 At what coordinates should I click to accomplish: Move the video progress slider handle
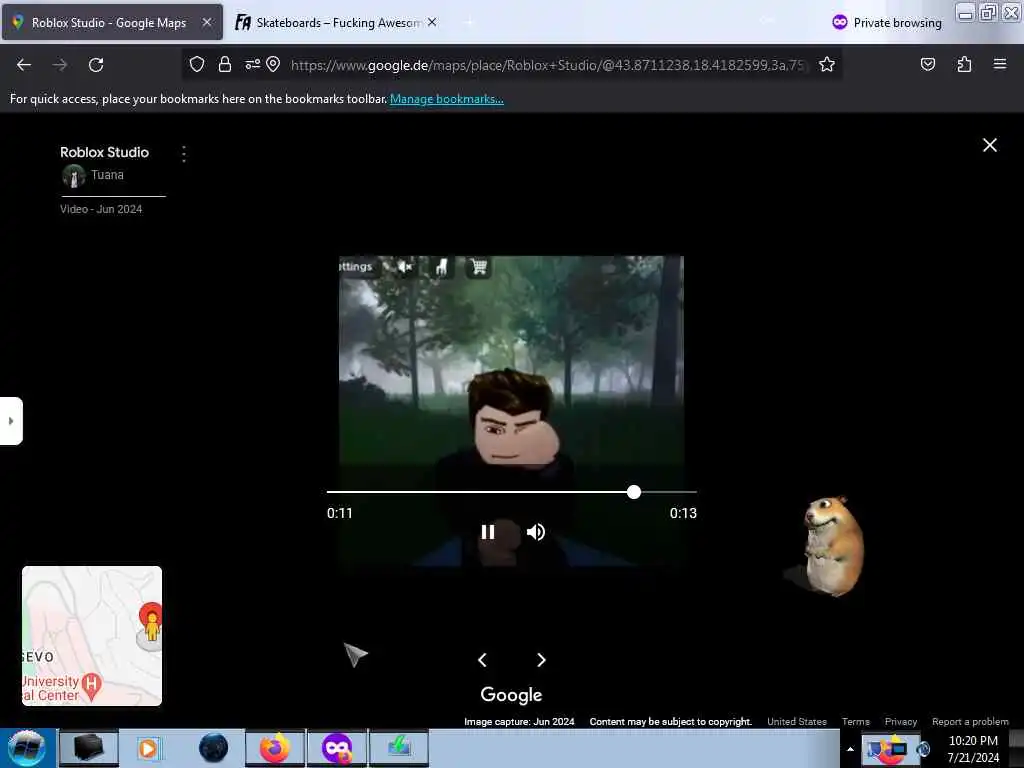point(633,492)
